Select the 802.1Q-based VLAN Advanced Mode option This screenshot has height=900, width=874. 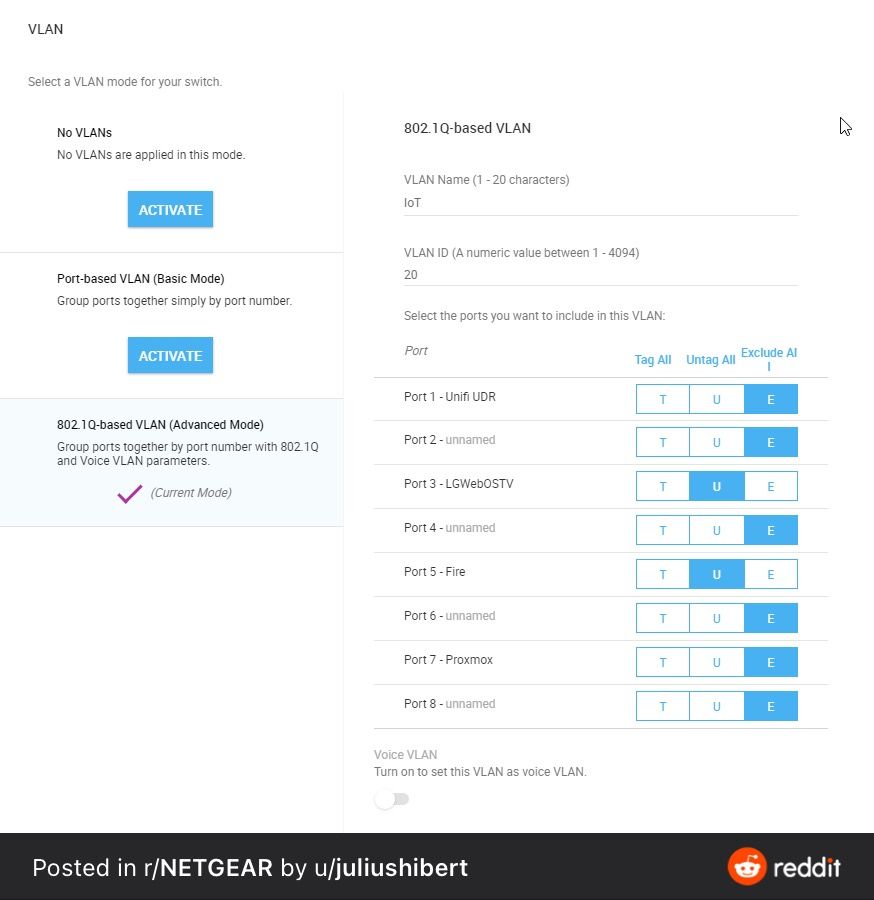click(160, 425)
